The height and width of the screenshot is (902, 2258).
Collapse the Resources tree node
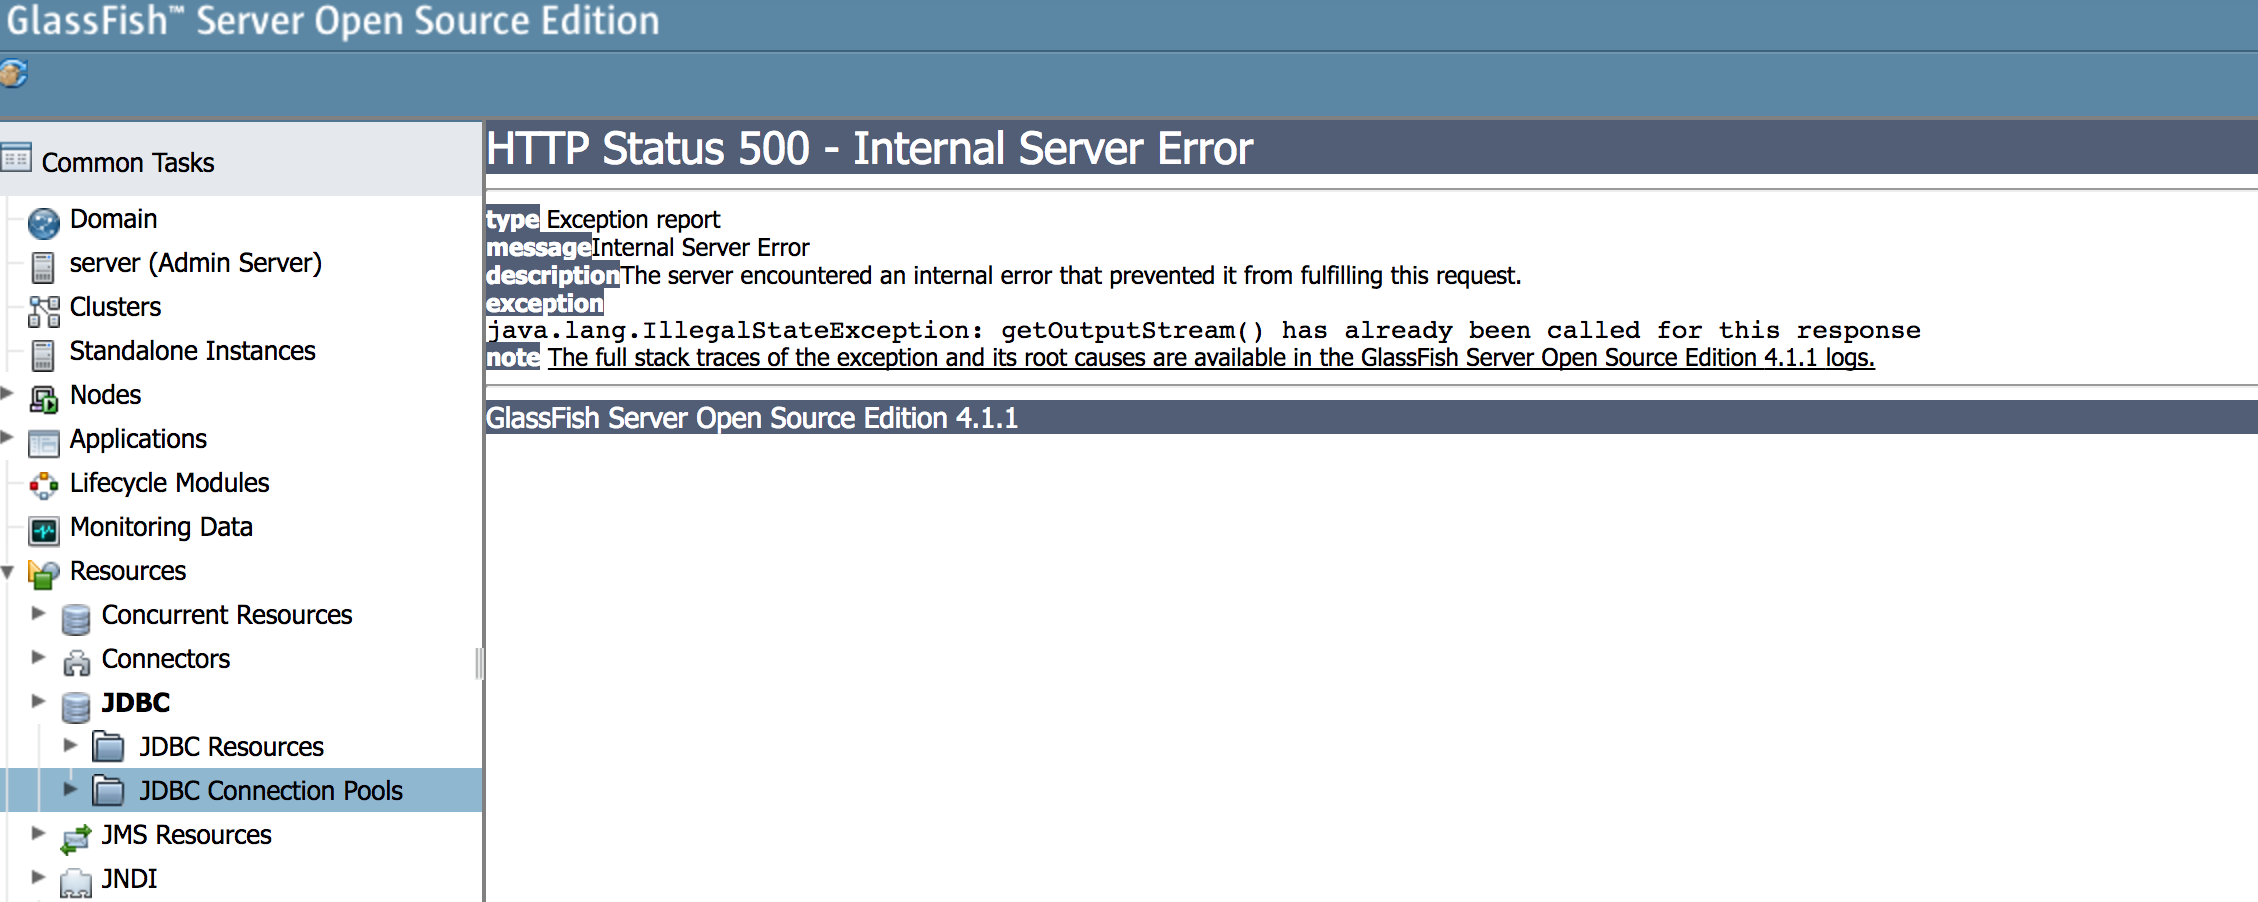pos(7,572)
